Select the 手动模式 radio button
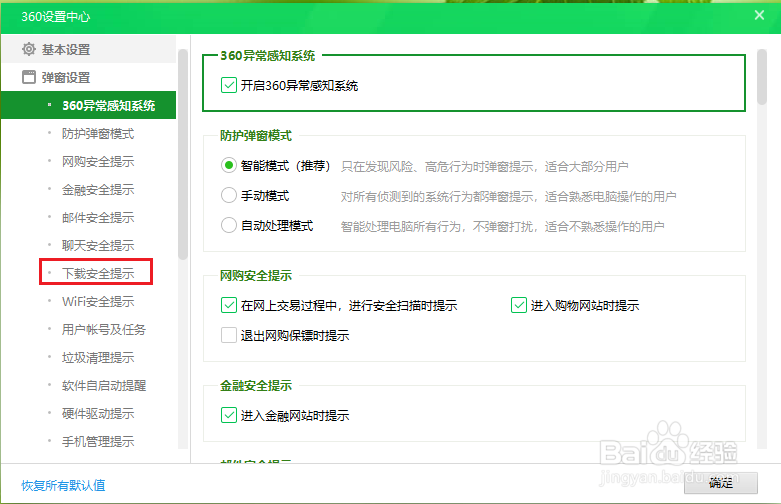Image resolution: width=781 pixels, height=504 pixels. 229,195
